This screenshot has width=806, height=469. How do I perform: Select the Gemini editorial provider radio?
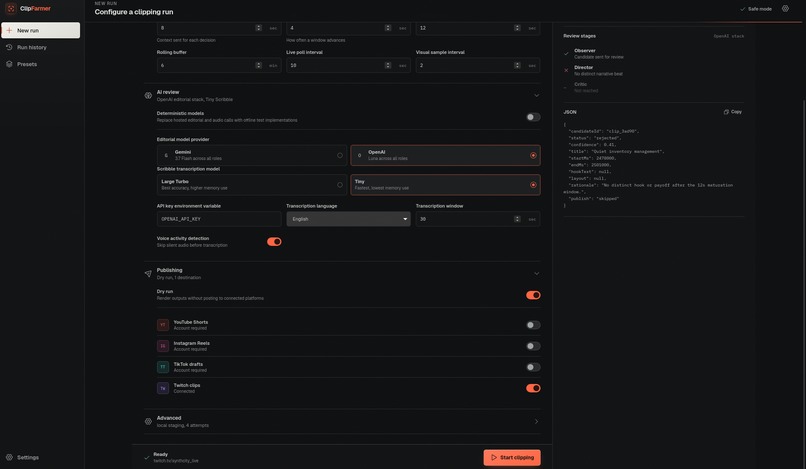pos(340,155)
